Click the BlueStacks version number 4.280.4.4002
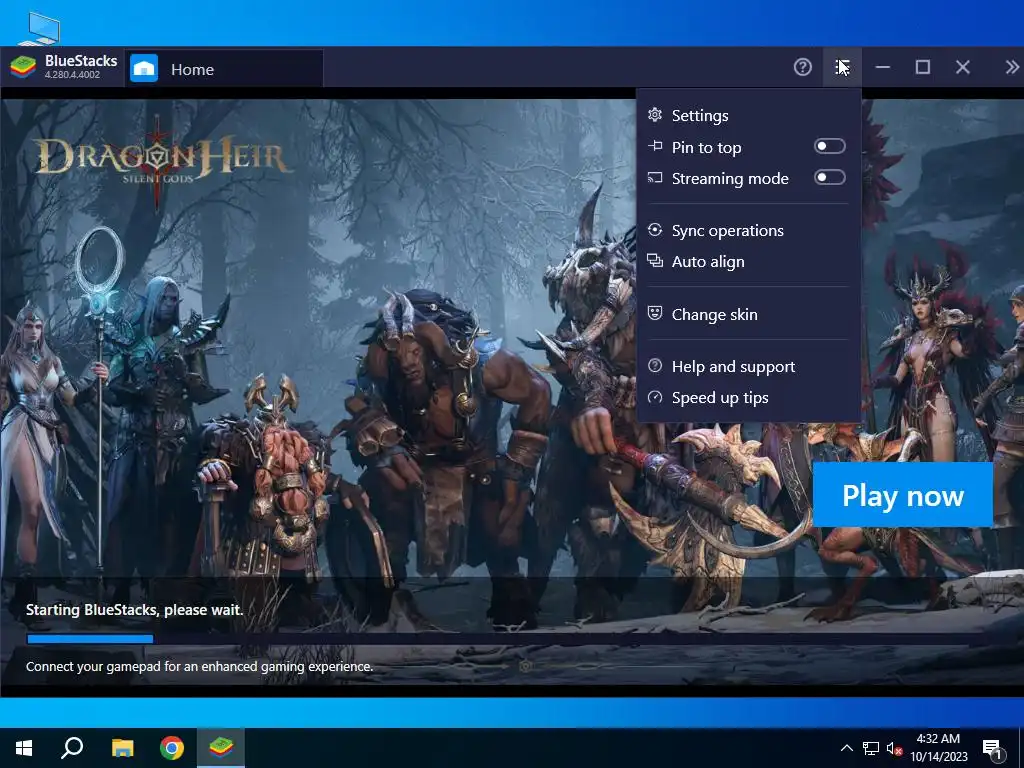 [x=72, y=75]
